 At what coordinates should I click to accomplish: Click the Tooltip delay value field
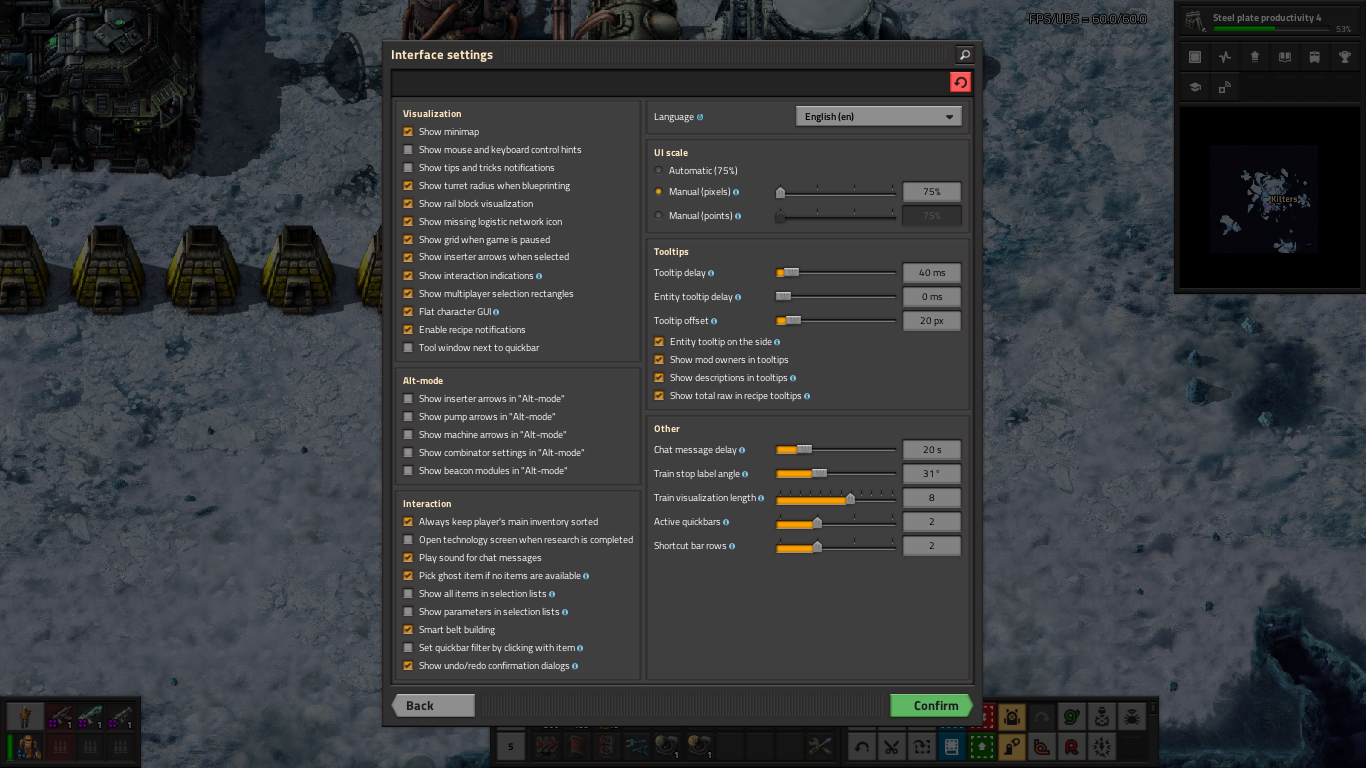pyautogui.click(x=931, y=273)
